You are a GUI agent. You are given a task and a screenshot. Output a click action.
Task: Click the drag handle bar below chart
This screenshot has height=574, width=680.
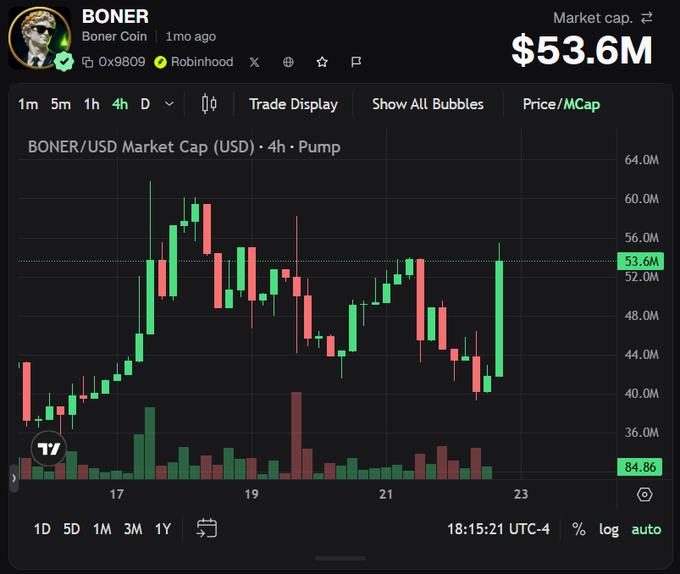[x=340, y=558]
